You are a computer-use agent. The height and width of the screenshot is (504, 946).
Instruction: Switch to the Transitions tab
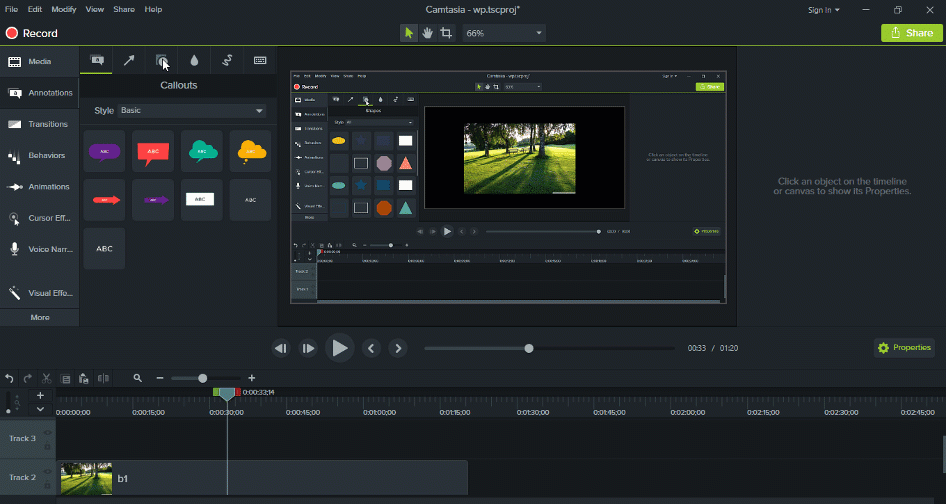pyautogui.click(x=39, y=125)
